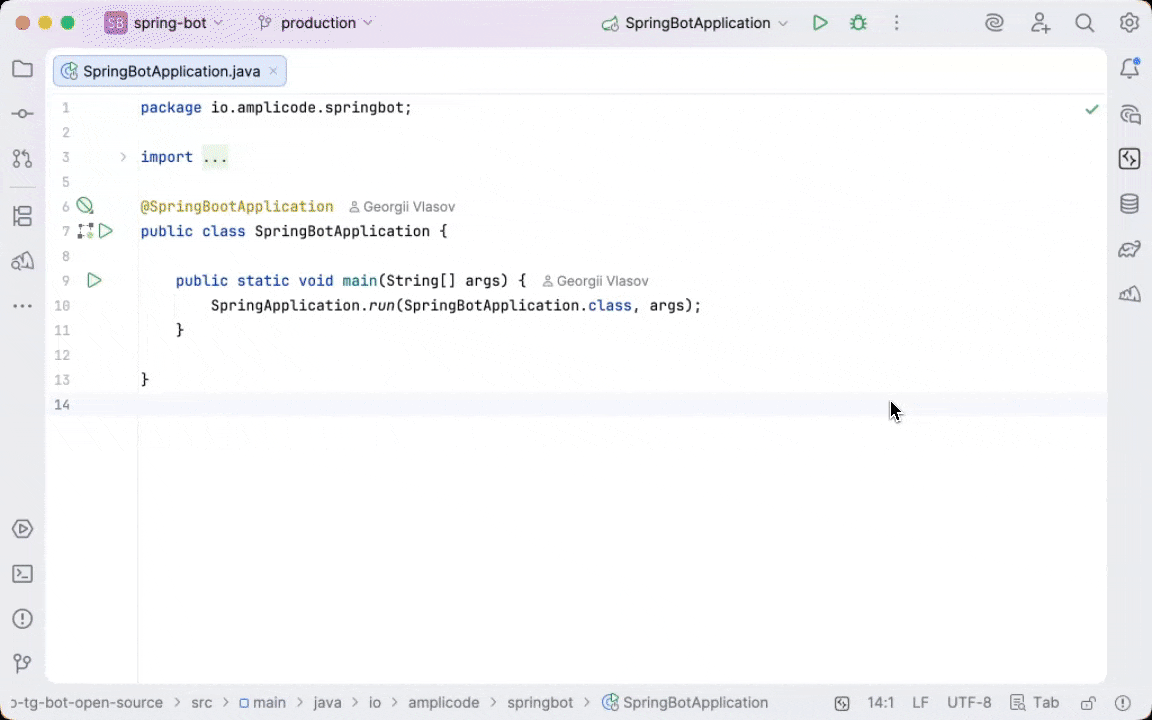Image resolution: width=1152 pixels, height=720 pixels.
Task: Open the Database tool window
Action: [x=1129, y=204]
